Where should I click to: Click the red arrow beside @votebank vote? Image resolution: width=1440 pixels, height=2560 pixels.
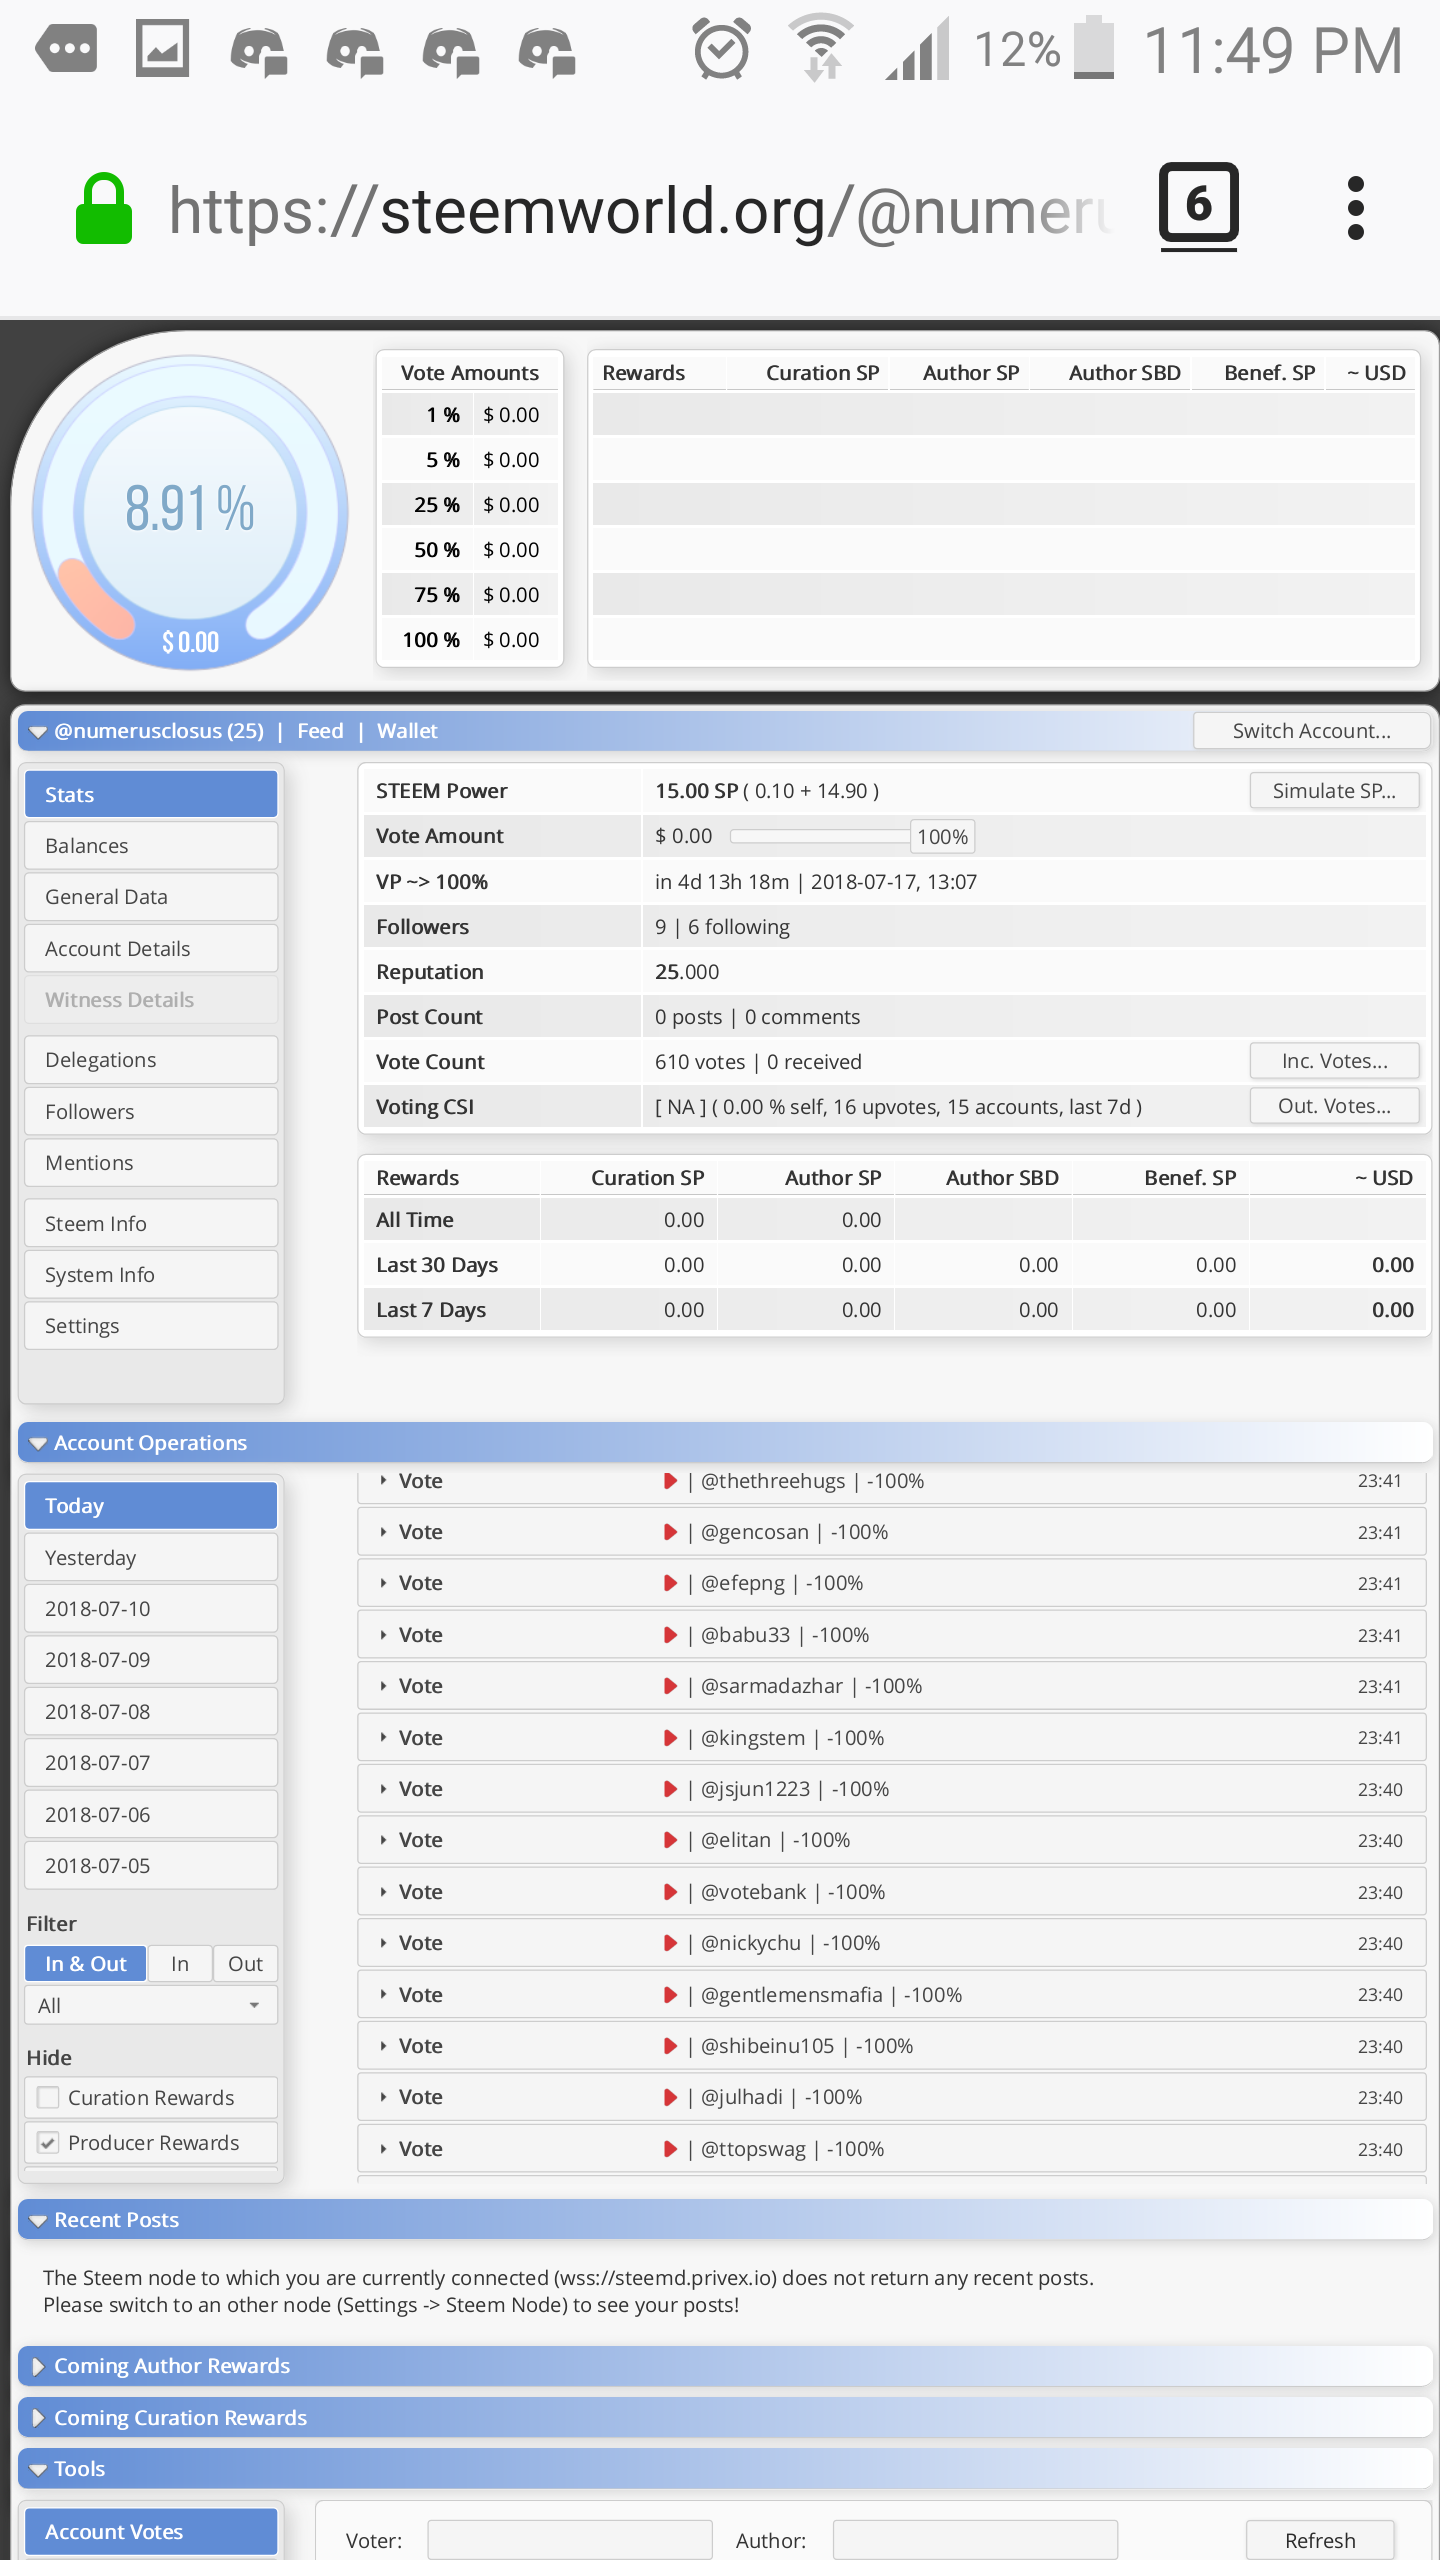pyautogui.click(x=670, y=1892)
